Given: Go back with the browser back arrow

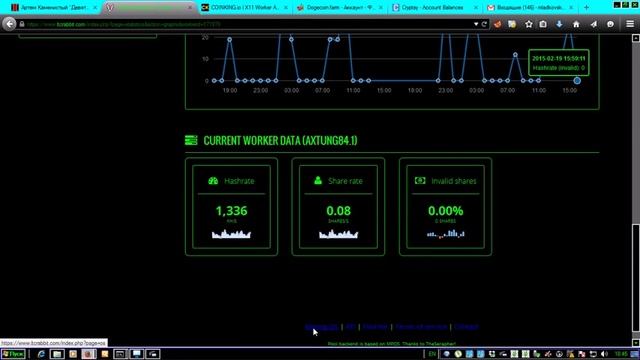Looking at the screenshot, I should point(9,24).
